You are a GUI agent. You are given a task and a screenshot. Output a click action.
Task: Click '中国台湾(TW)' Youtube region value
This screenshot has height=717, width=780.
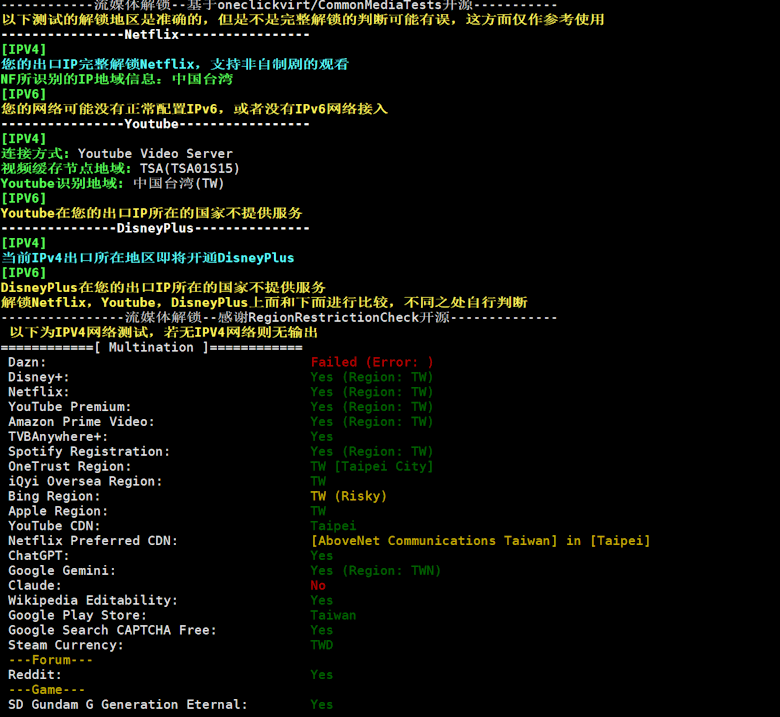point(179,184)
